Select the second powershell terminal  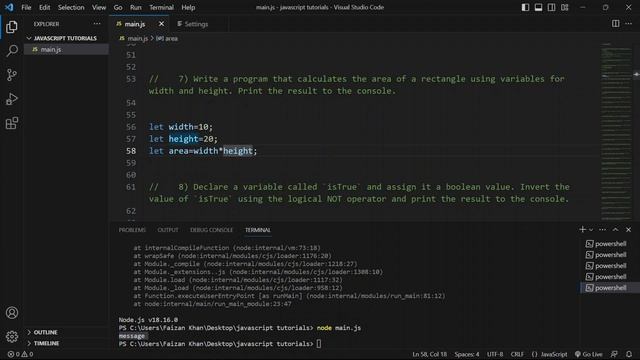pos(606,255)
